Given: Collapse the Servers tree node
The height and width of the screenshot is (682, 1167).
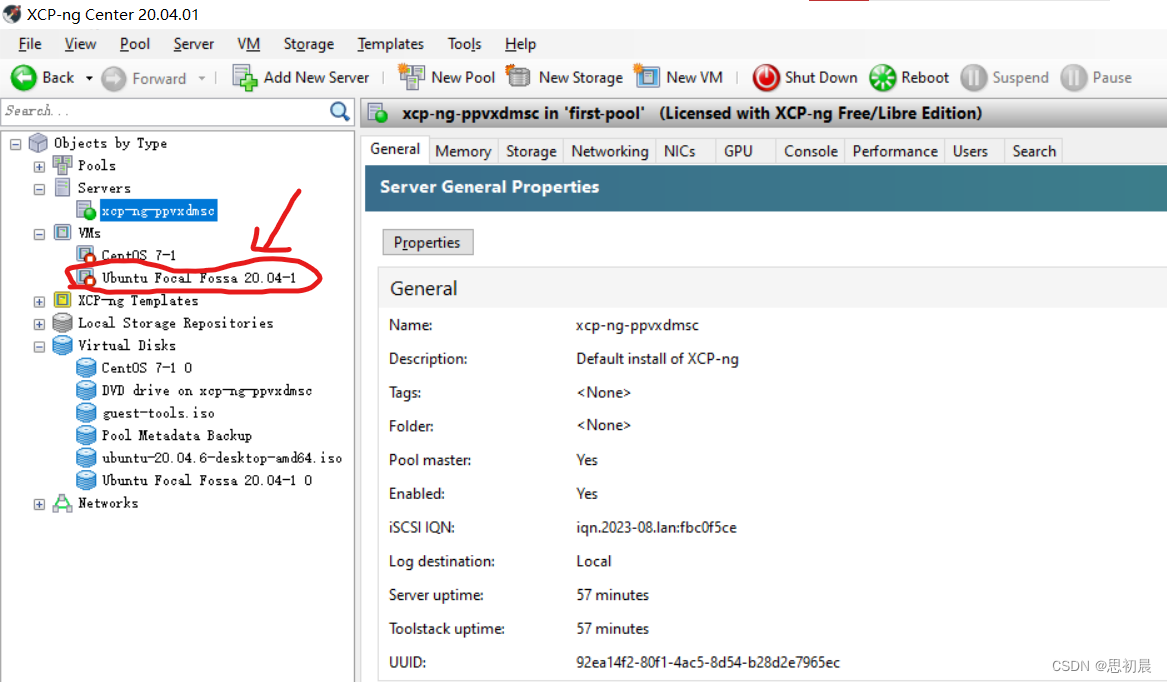Looking at the screenshot, I should (39, 189).
